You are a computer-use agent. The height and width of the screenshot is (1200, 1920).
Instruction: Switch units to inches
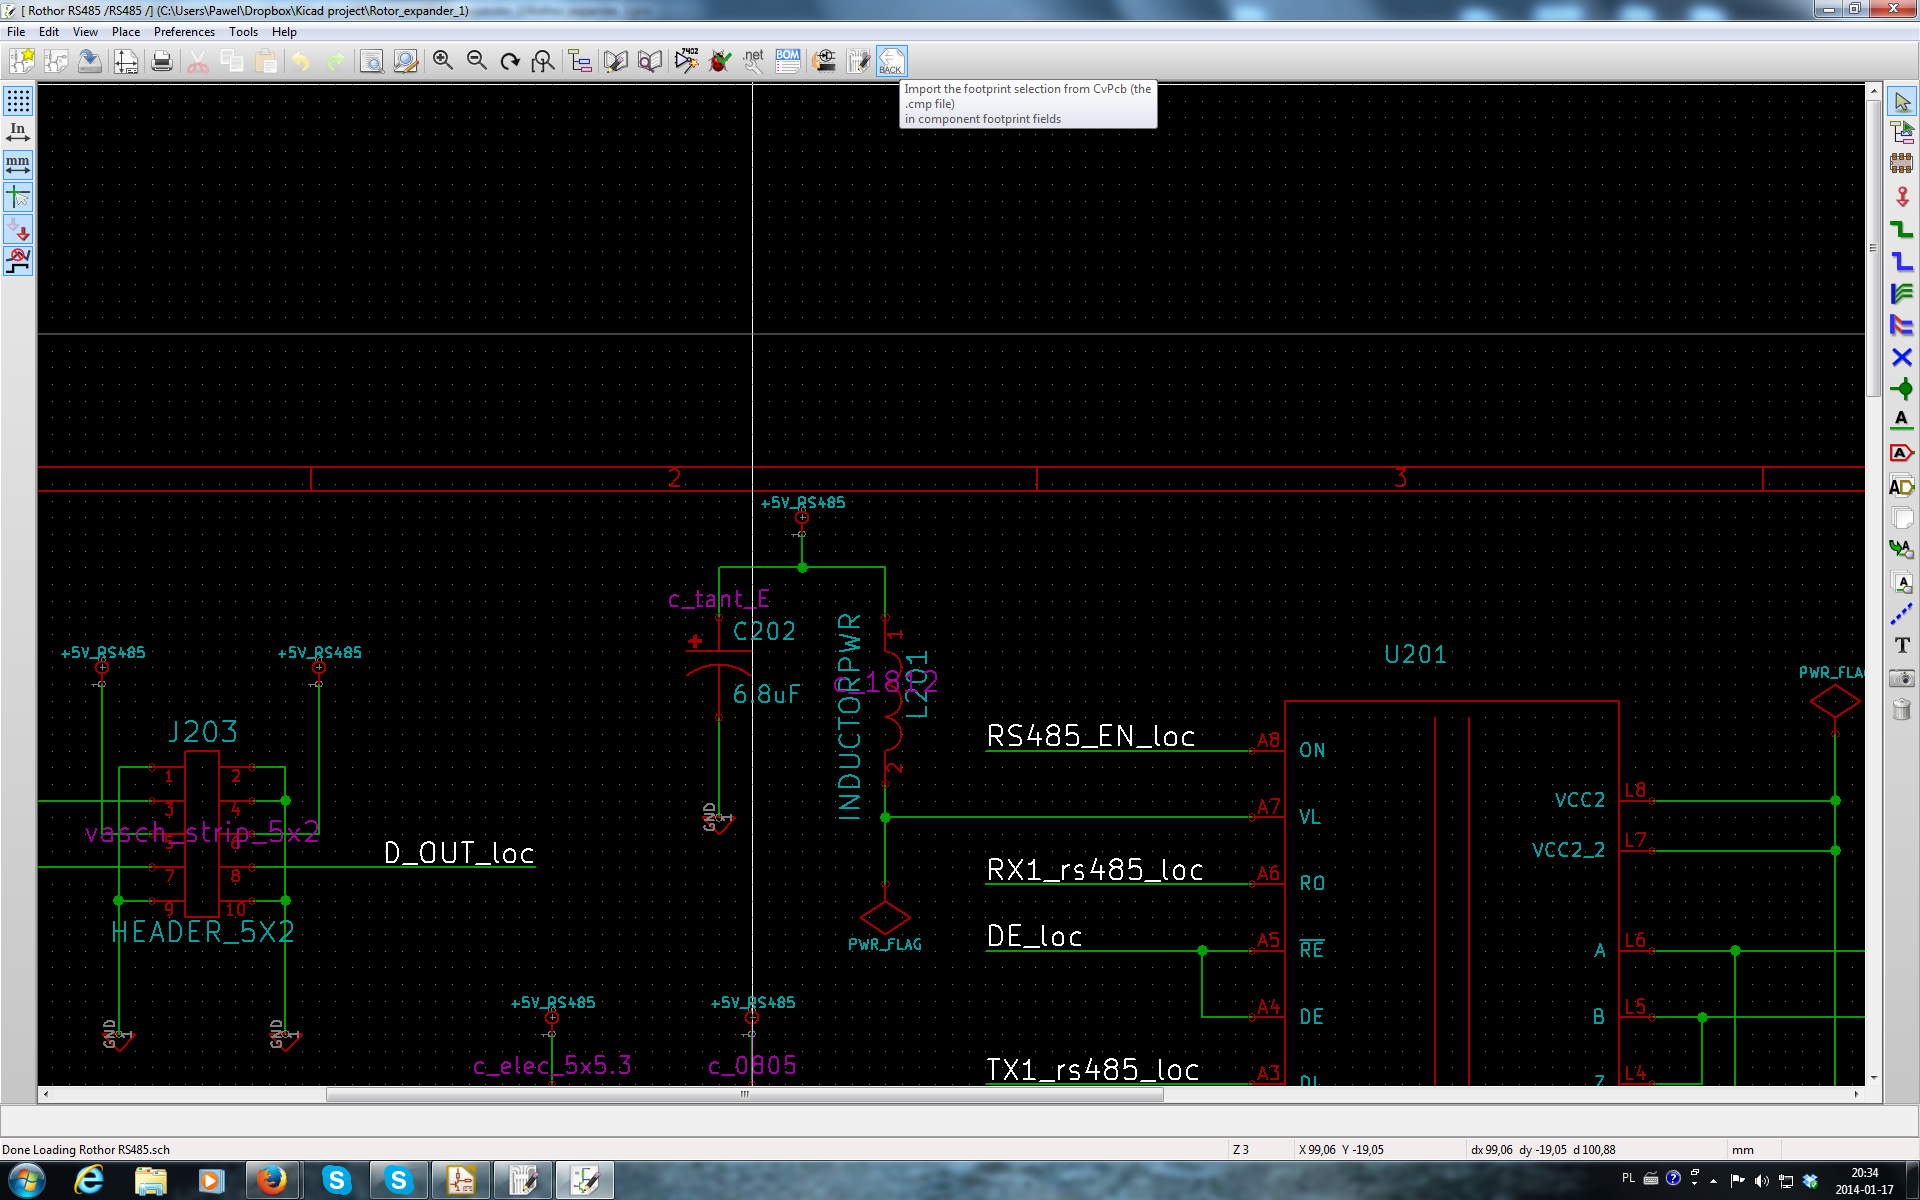tap(18, 132)
